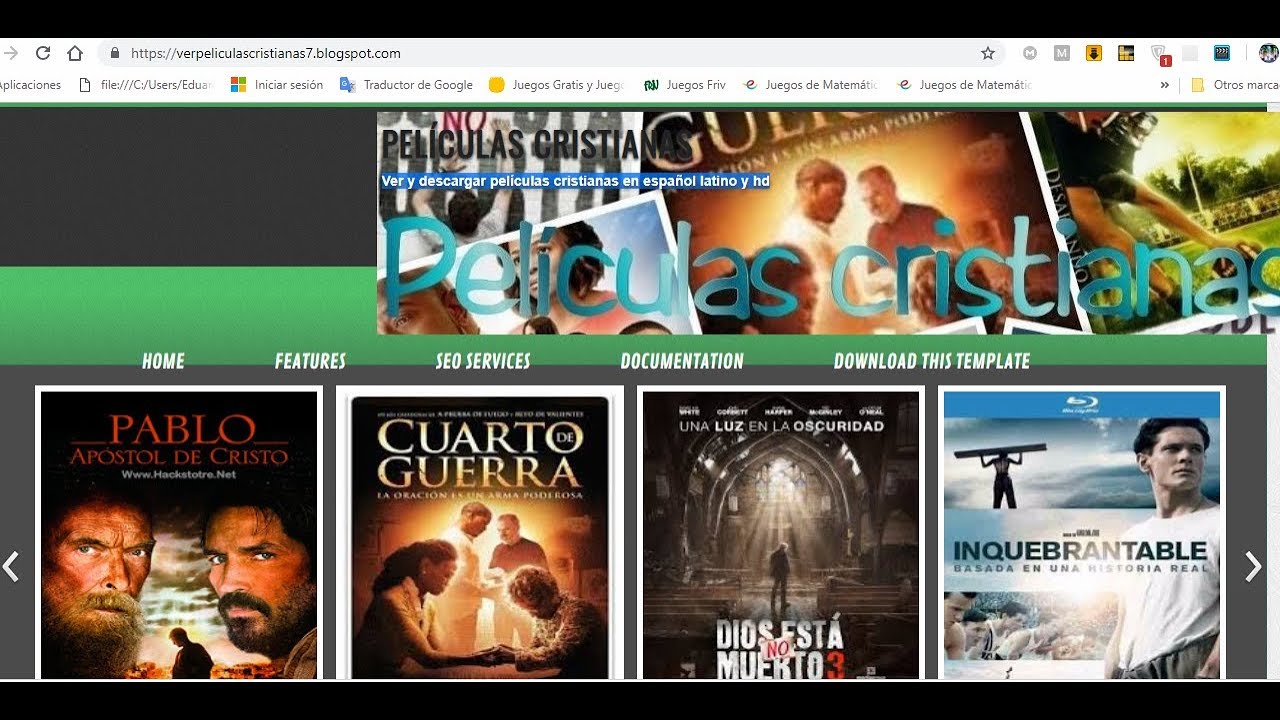This screenshot has height=720, width=1280.
Task: Go to the browser home page icon
Action: tap(75, 53)
